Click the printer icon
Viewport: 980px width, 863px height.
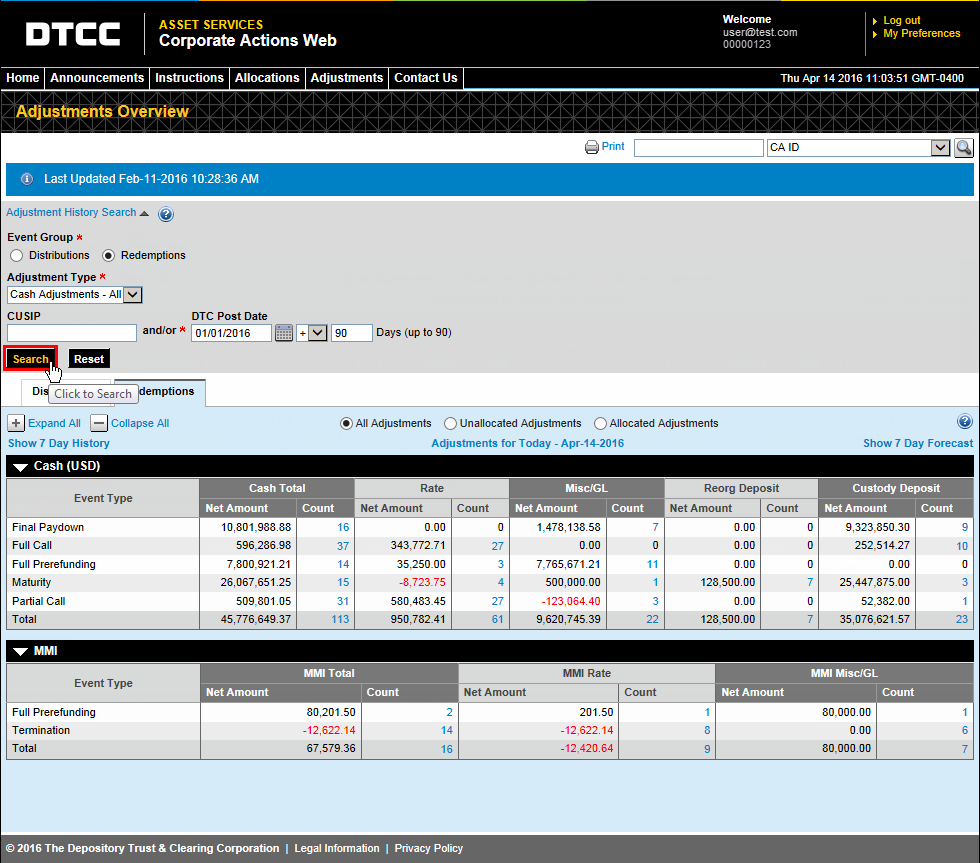pos(592,147)
